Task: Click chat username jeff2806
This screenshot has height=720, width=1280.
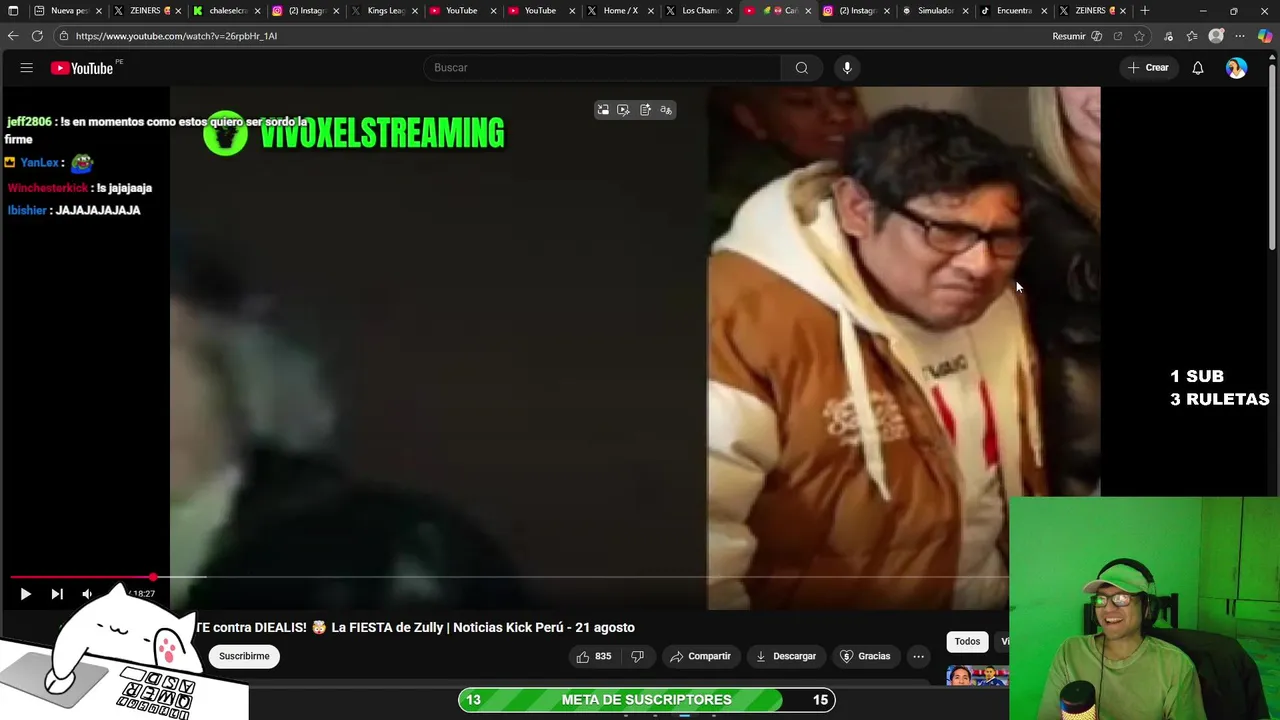Action: tap(29, 122)
